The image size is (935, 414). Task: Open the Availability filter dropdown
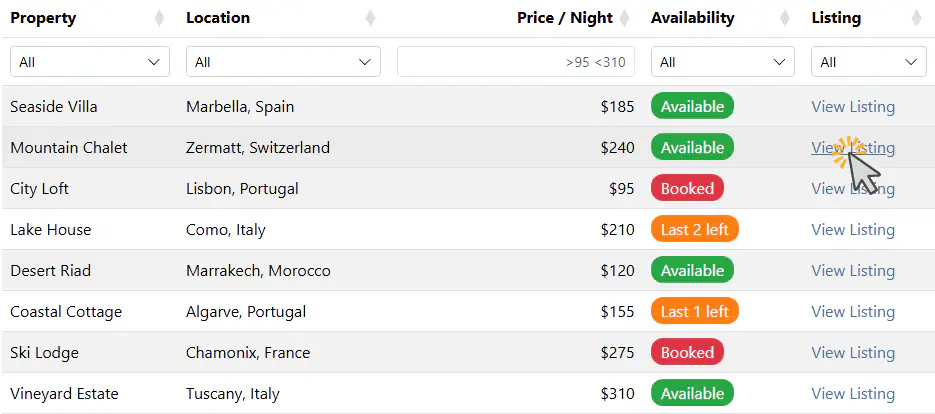pyautogui.click(x=722, y=62)
